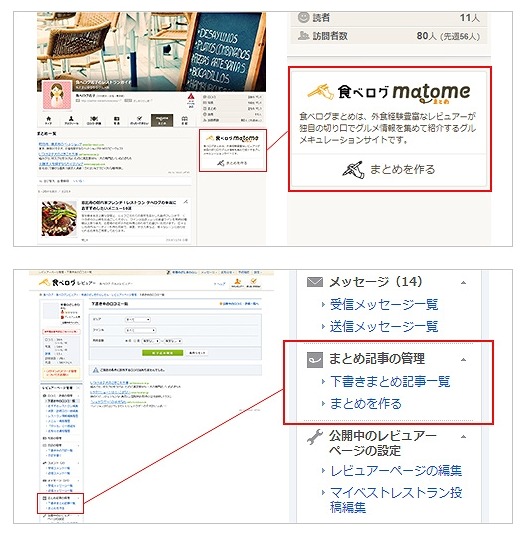Click the large まとめを作る button with pencil
The width and height of the screenshot is (528, 536).
(389, 169)
